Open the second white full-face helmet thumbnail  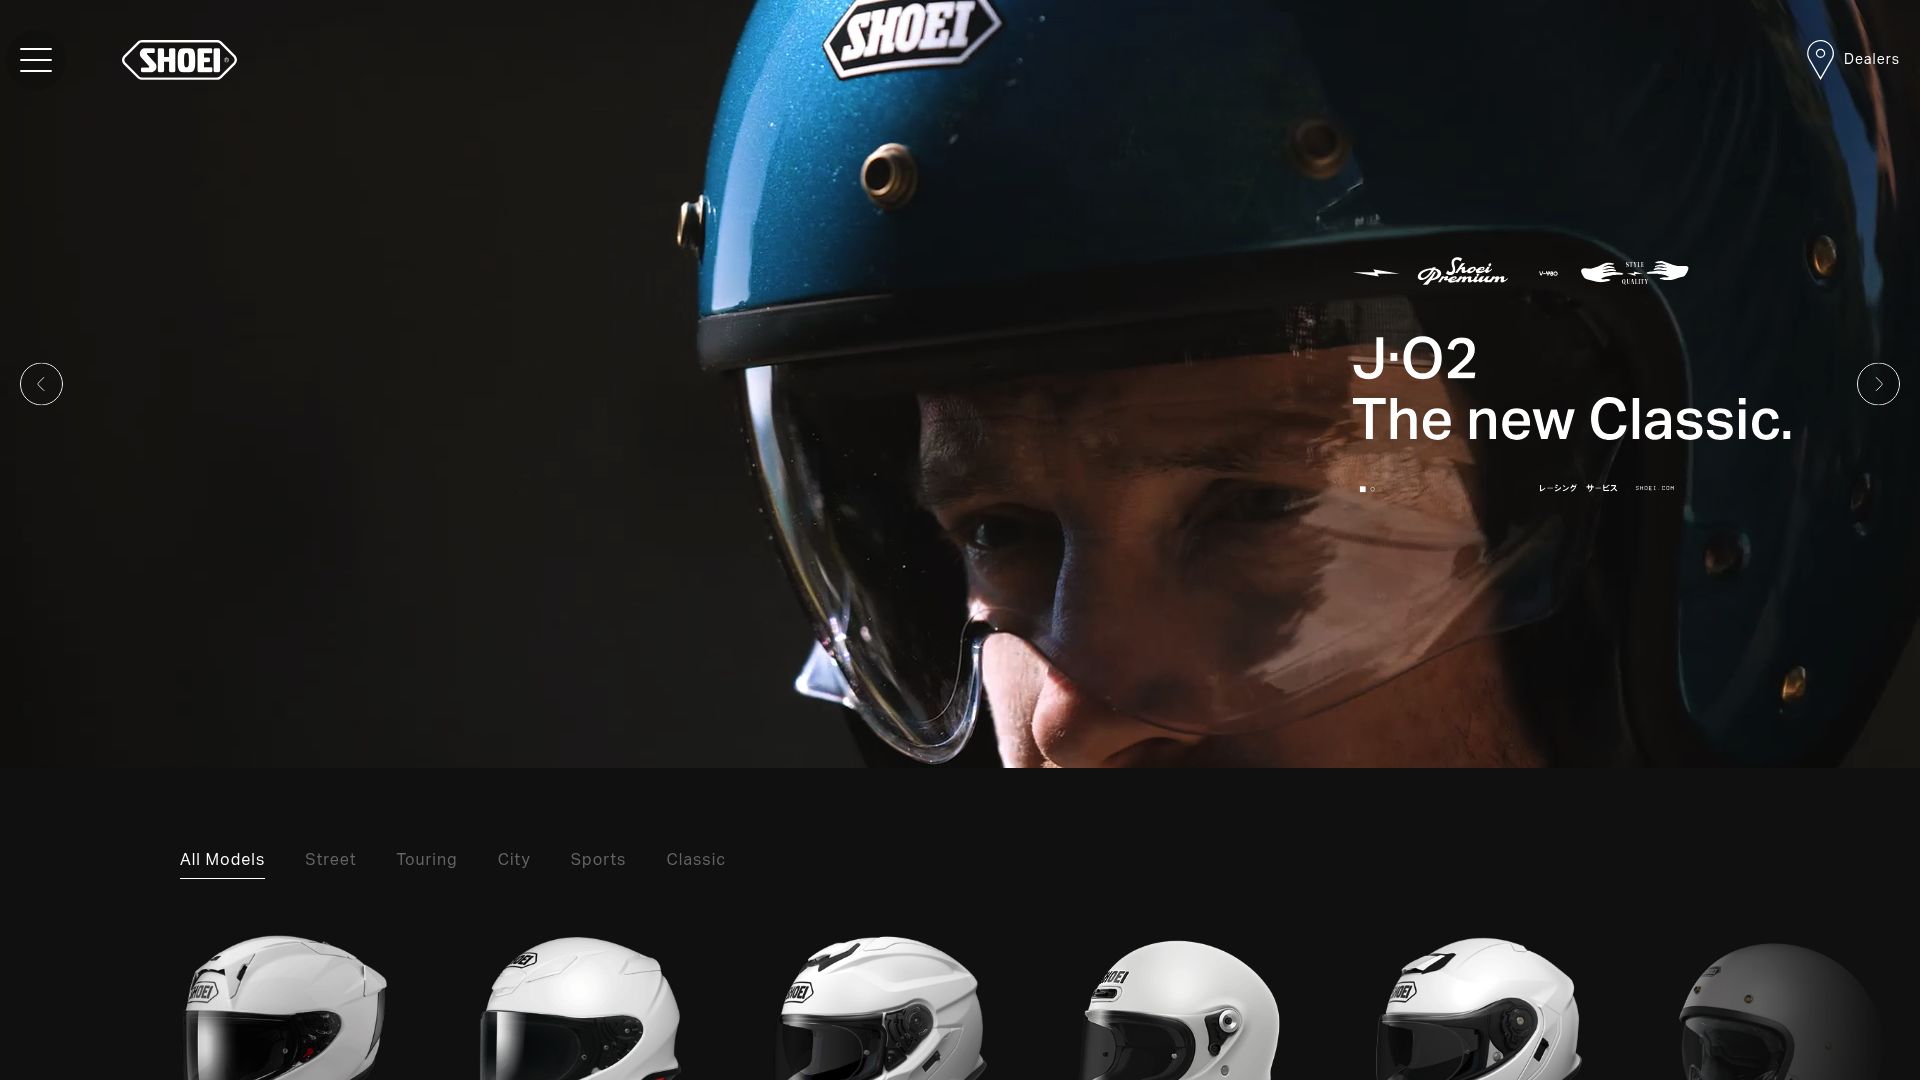(x=580, y=1007)
